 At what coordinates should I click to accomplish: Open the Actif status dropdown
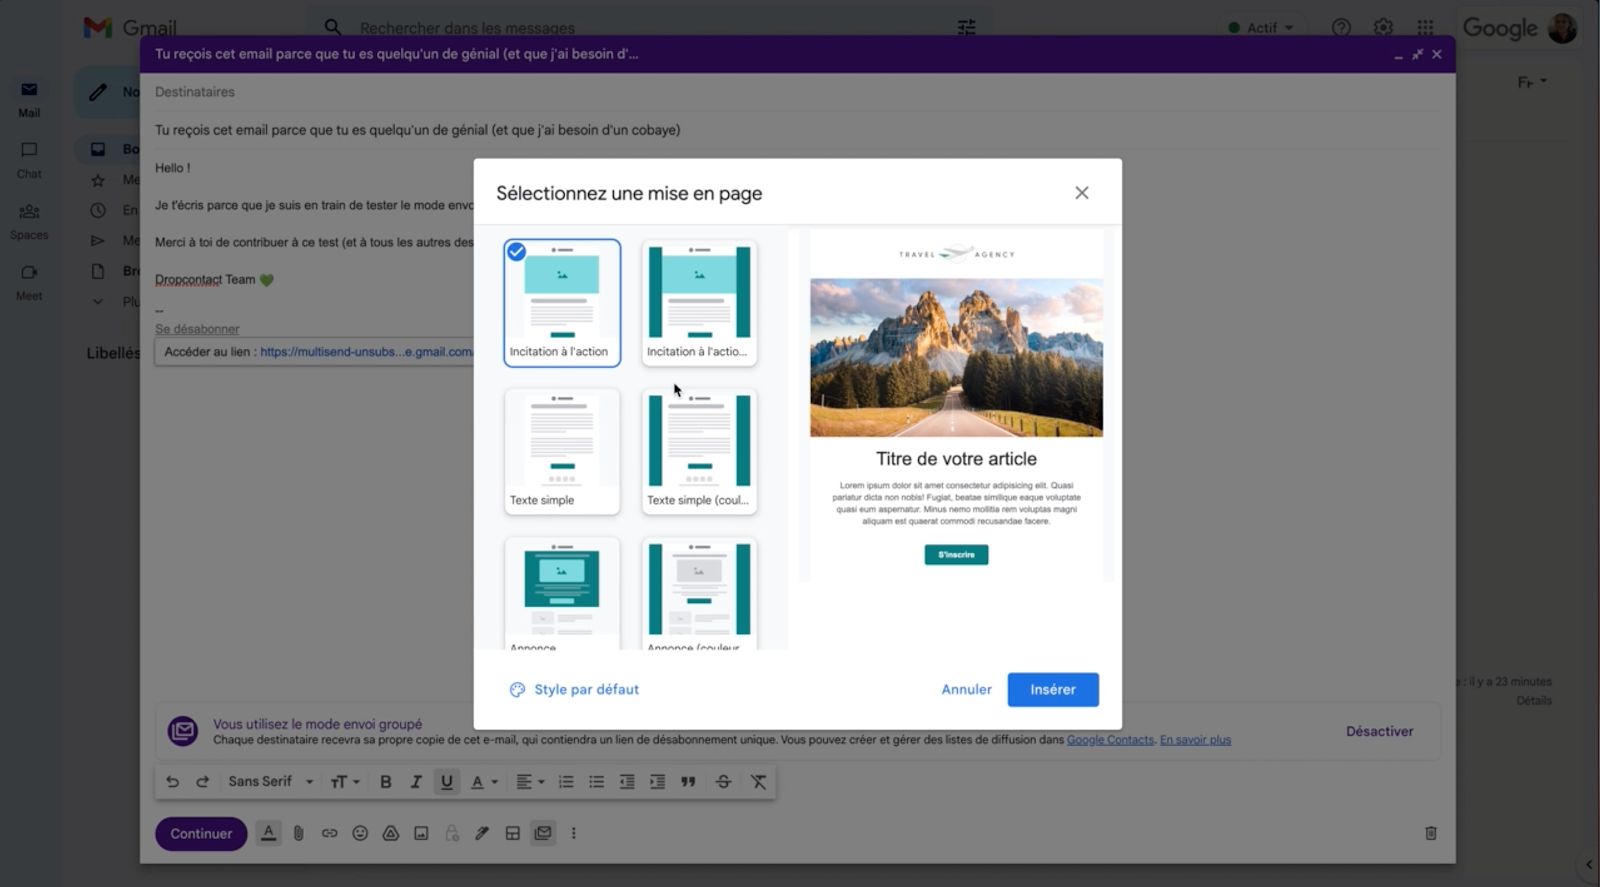point(1261,28)
